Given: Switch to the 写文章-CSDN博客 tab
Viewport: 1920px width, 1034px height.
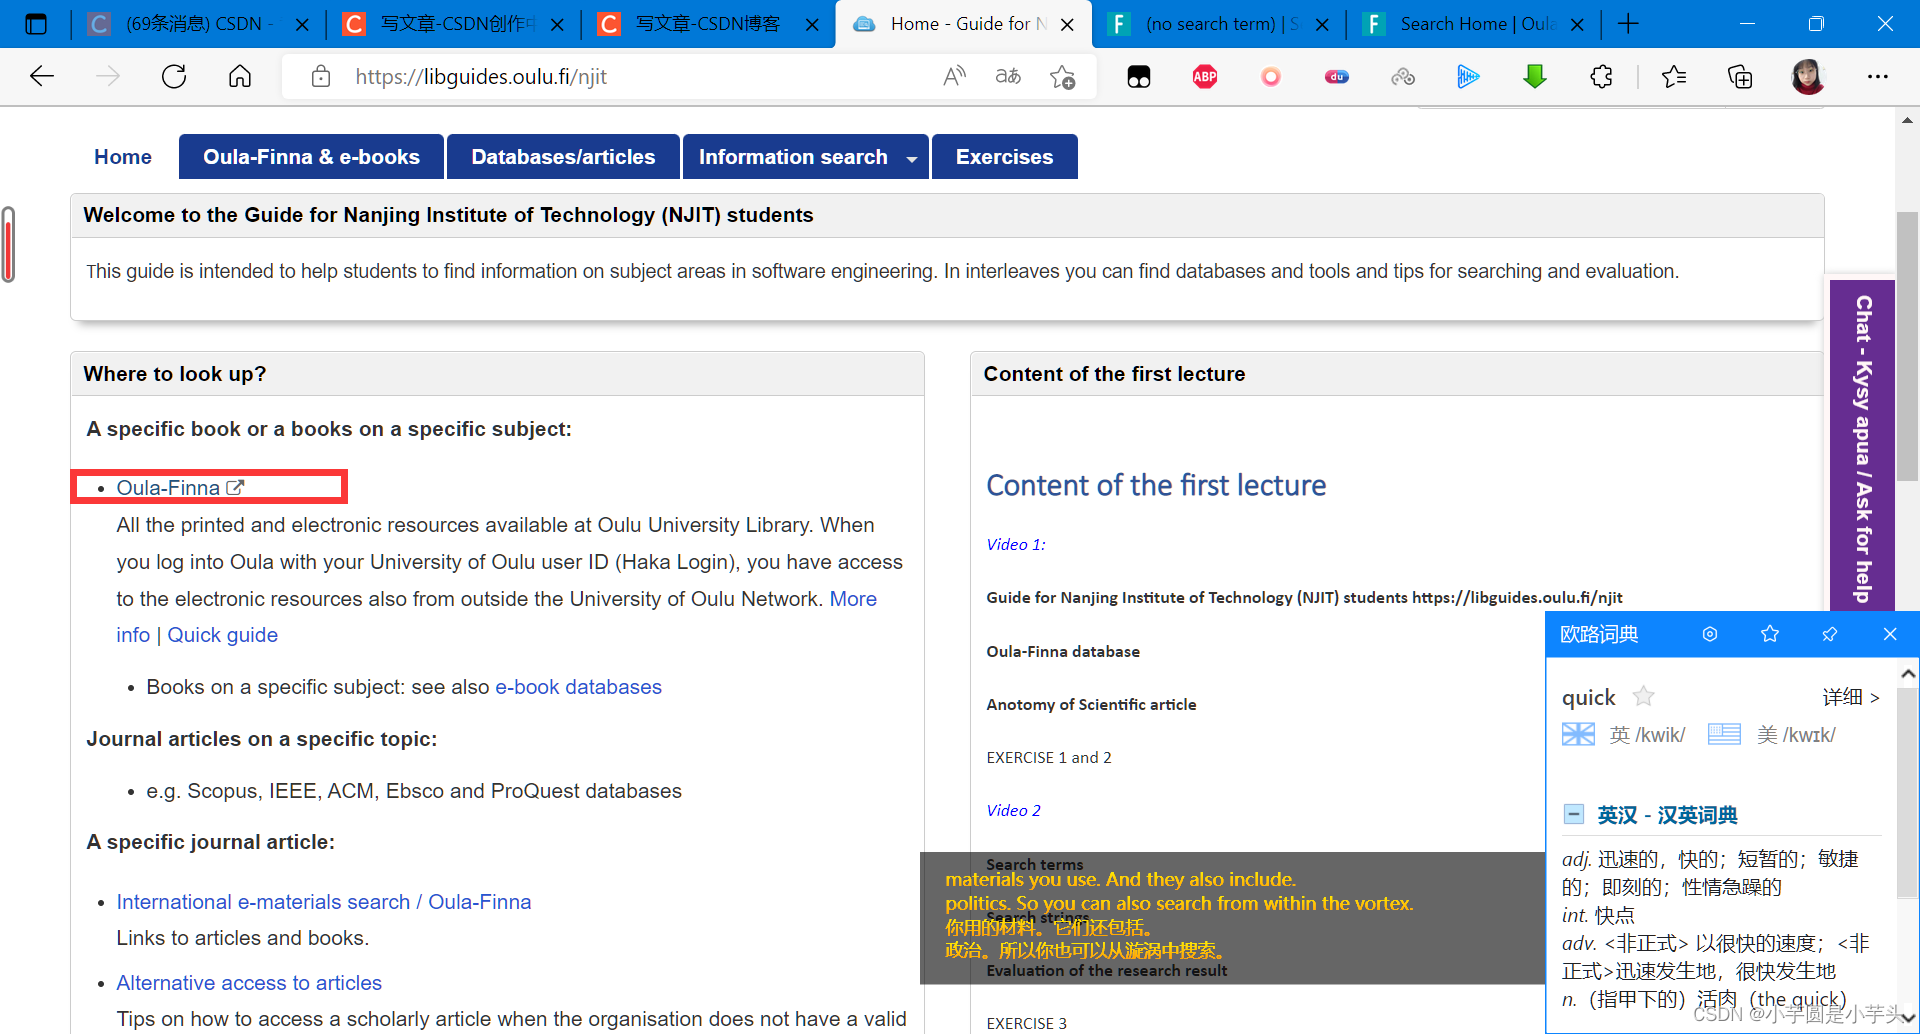Looking at the screenshot, I should click(x=707, y=24).
